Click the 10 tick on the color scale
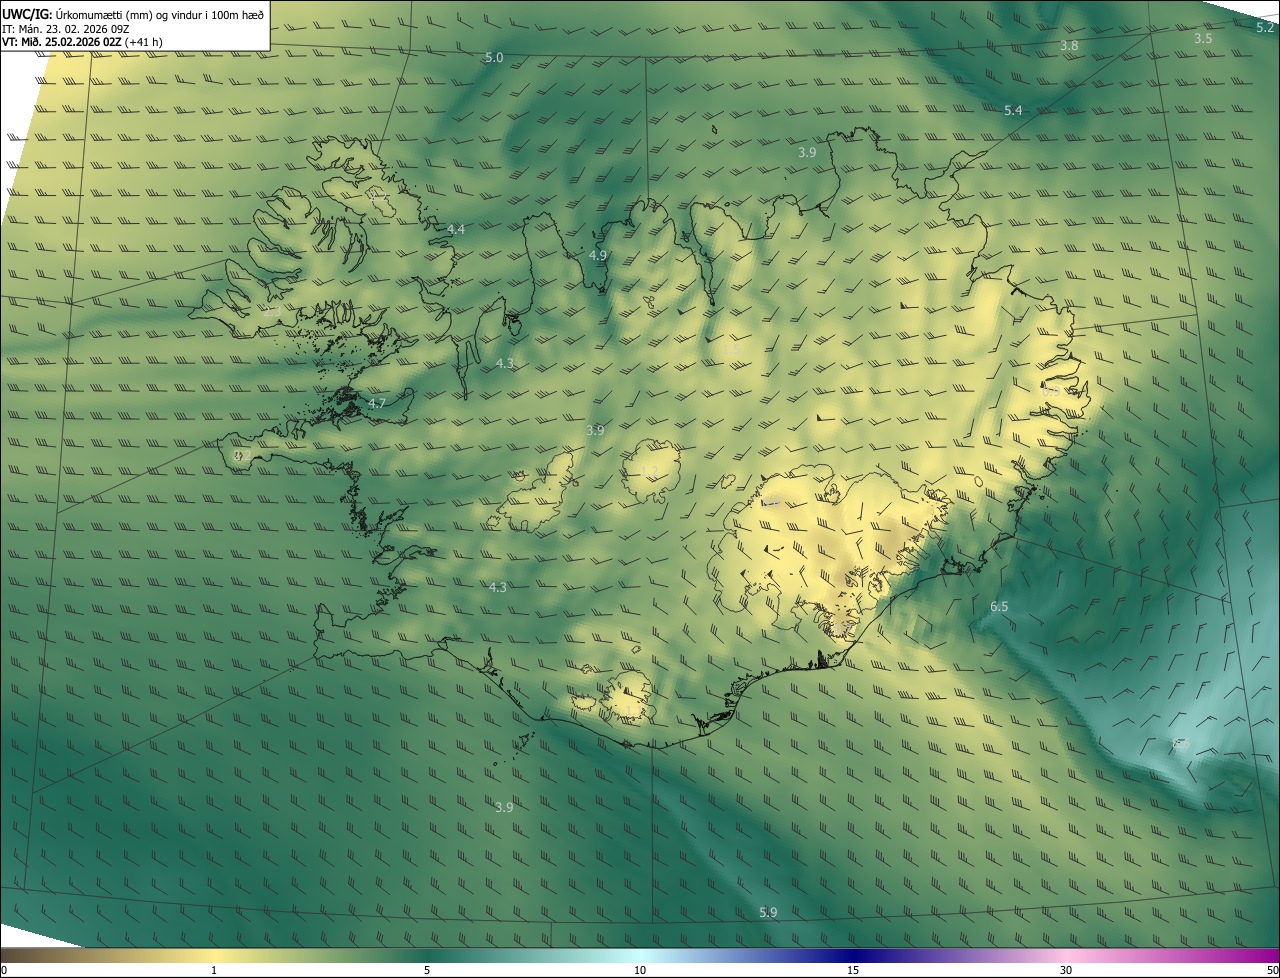 (640, 971)
